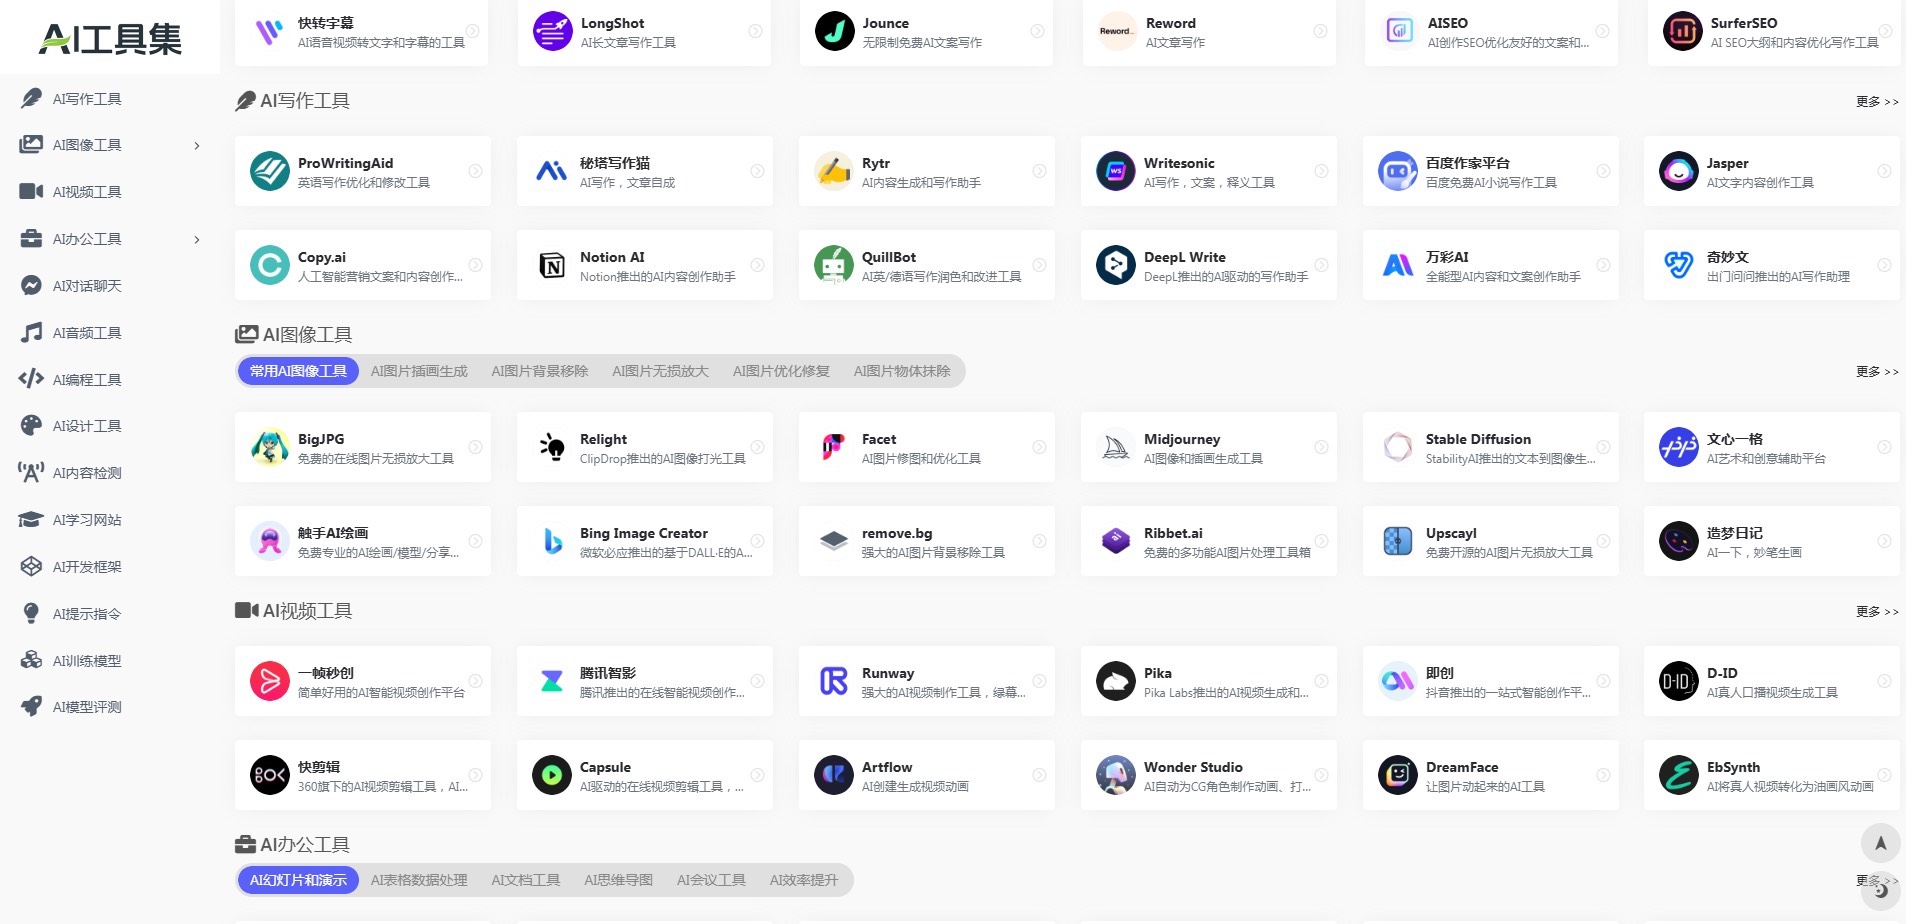Open the Relight bulb icon
This screenshot has height=924, width=1906.
552,447
